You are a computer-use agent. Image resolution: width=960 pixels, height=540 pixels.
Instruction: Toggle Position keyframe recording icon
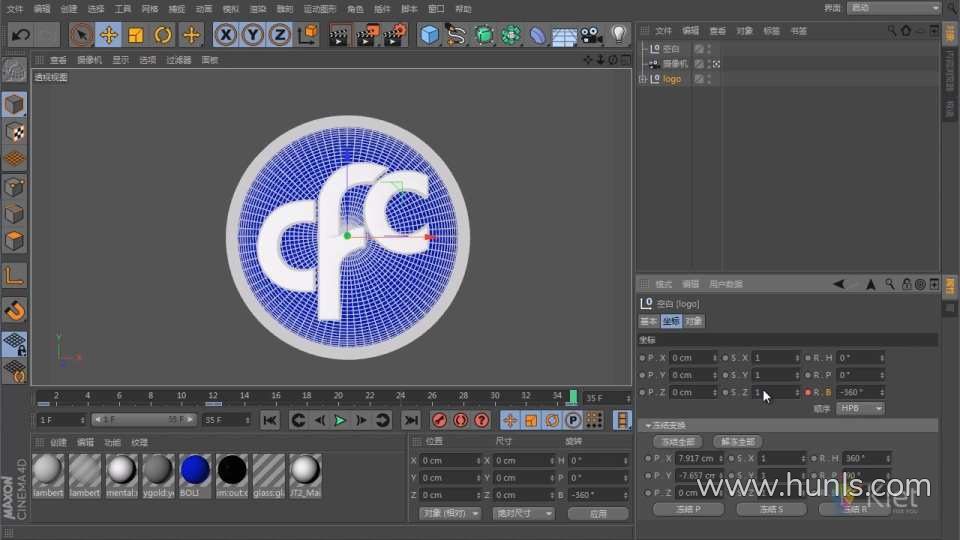pos(509,420)
